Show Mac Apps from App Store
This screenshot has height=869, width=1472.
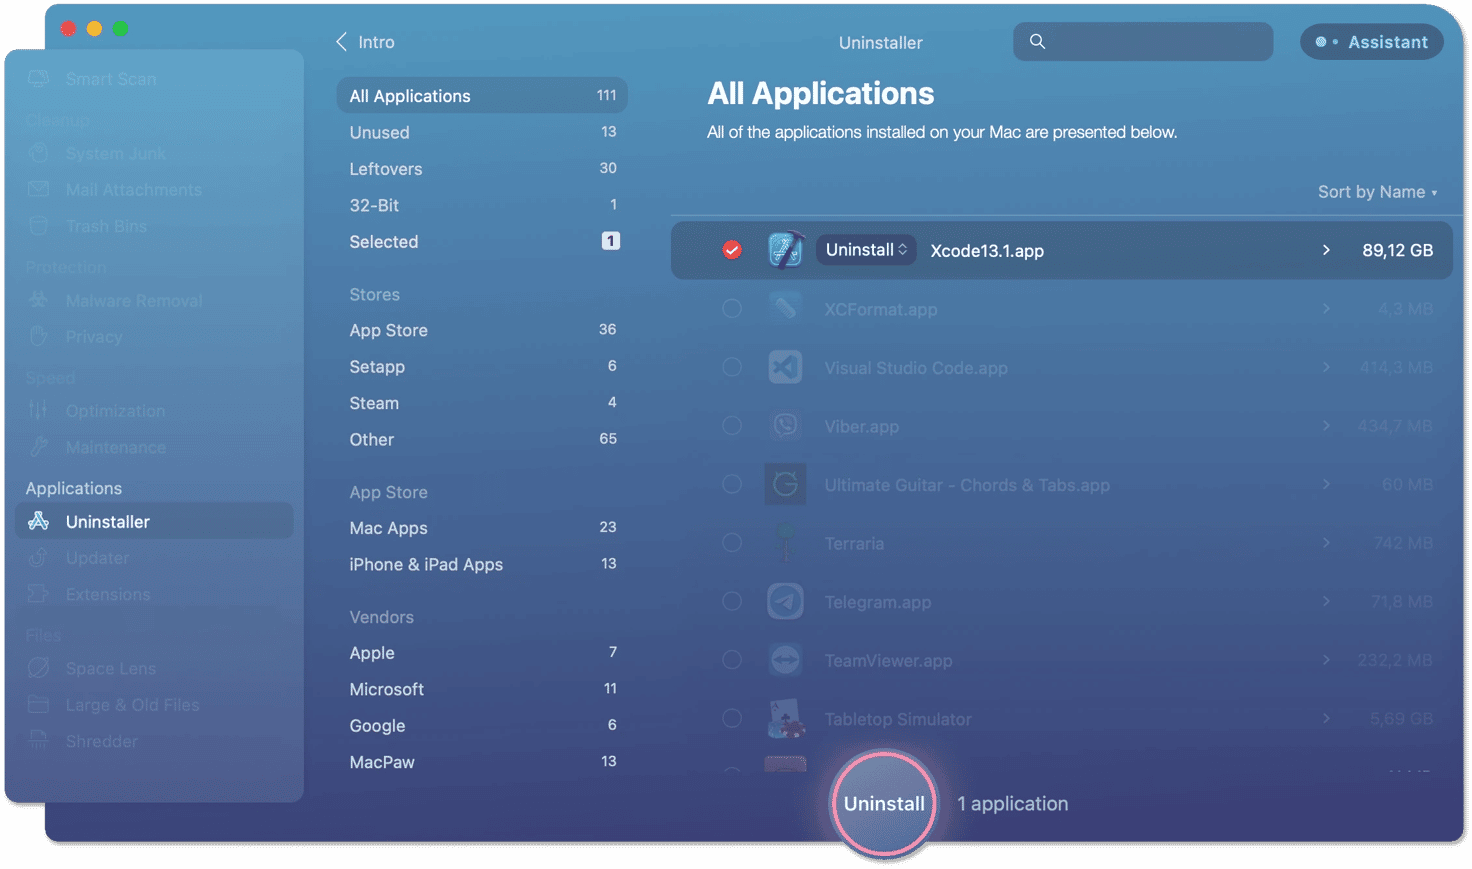tap(482, 528)
